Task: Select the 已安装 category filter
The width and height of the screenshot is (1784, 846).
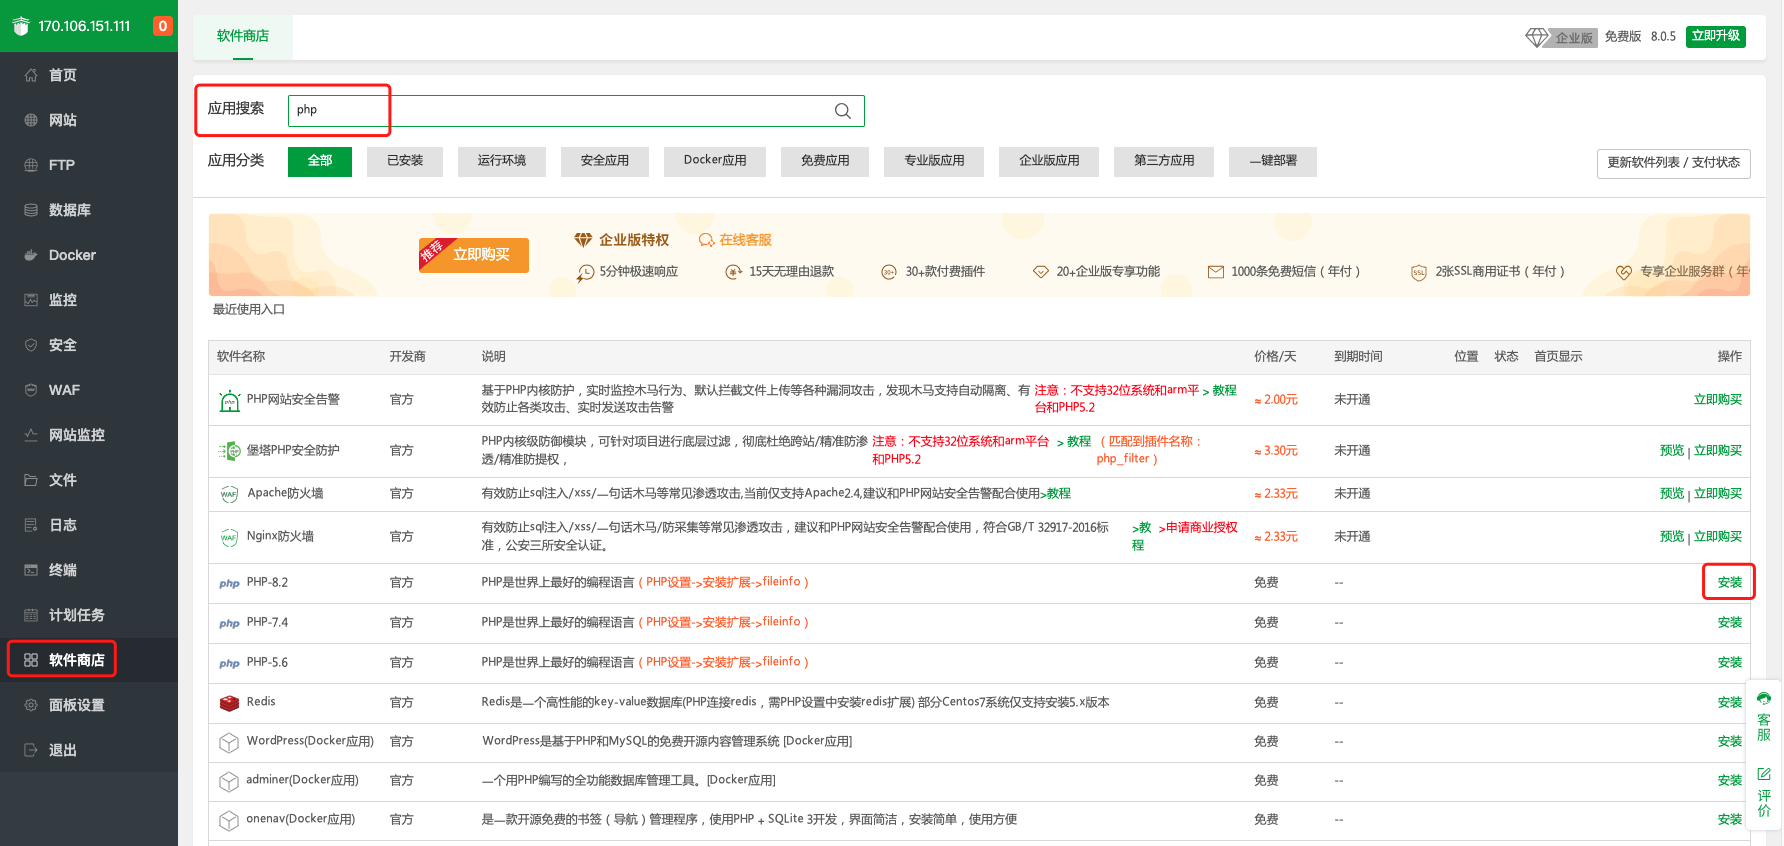Action: pos(405,161)
